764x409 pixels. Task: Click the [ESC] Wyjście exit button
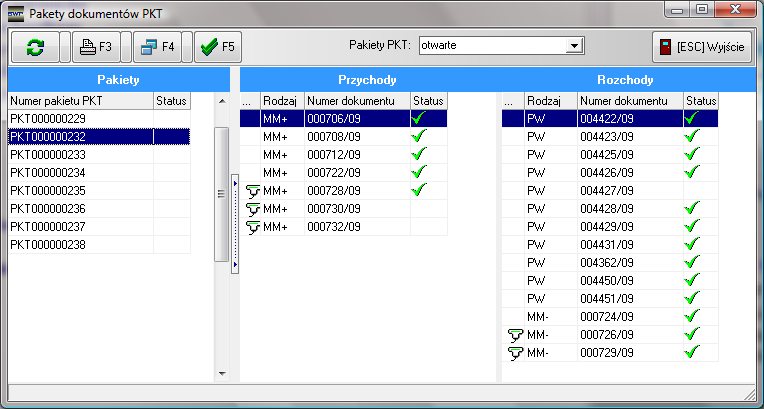pyautogui.click(x=702, y=46)
